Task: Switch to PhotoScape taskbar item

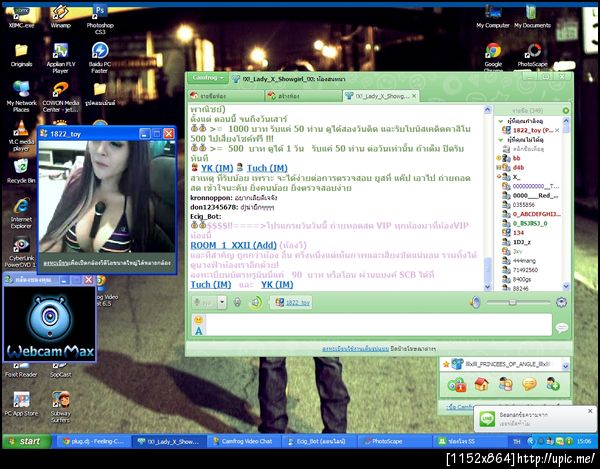Action: pyautogui.click(x=395, y=441)
